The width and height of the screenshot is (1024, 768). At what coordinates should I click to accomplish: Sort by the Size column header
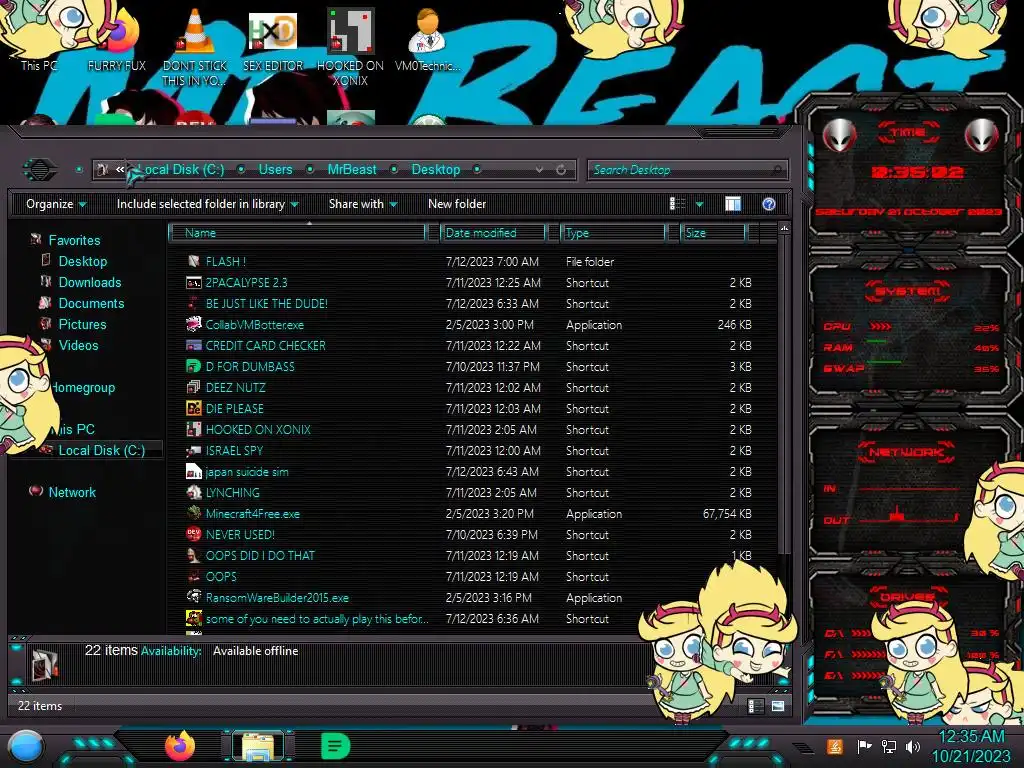pos(713,232)
